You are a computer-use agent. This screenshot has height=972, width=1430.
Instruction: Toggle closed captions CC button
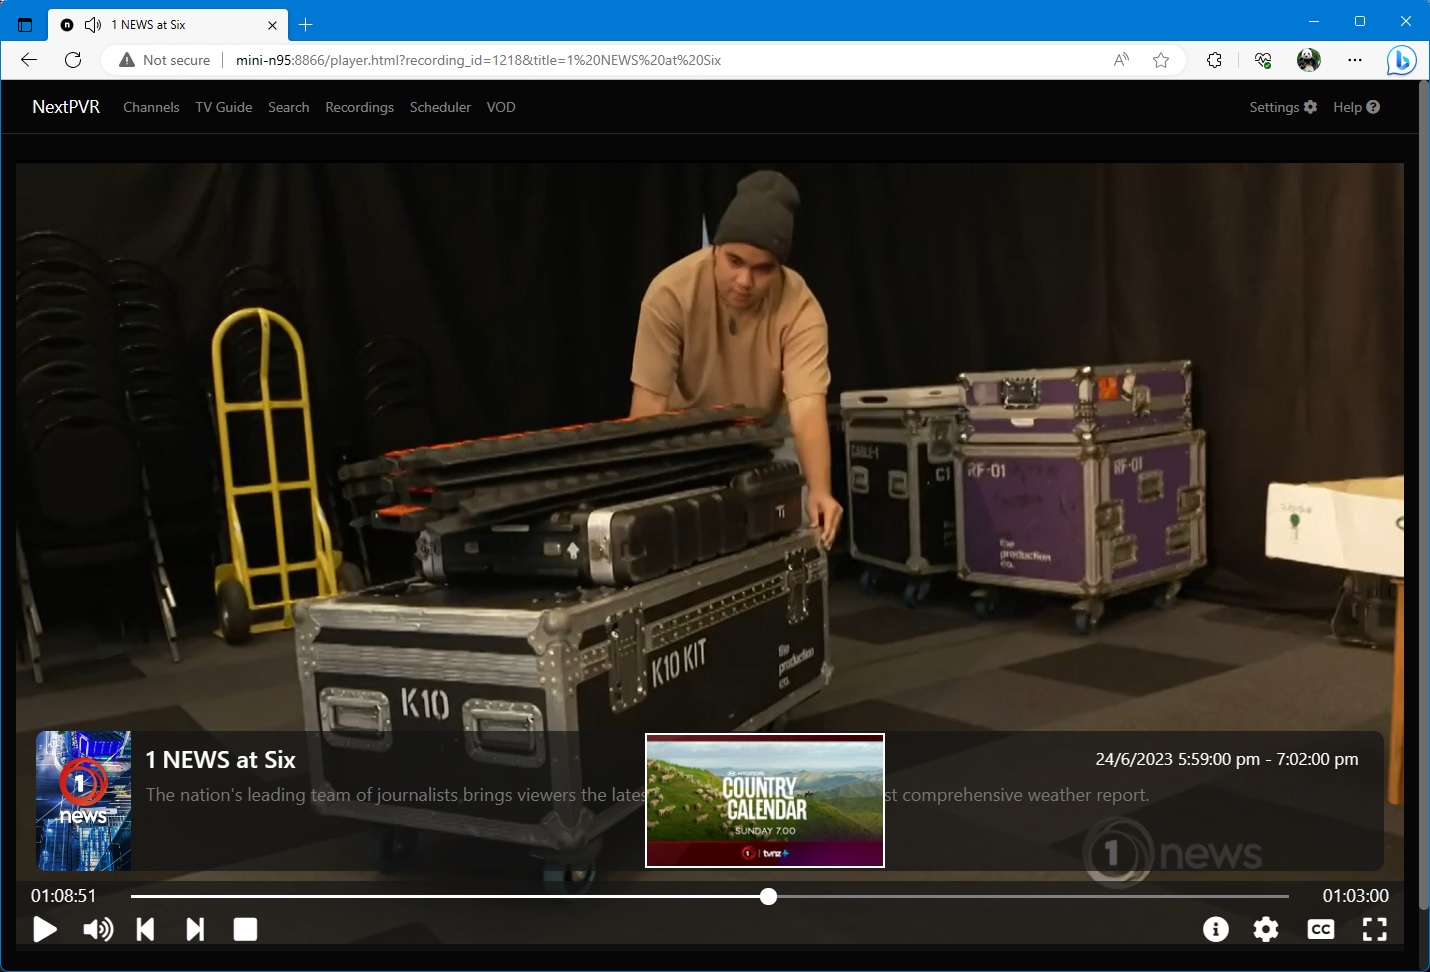point(1320,930)
